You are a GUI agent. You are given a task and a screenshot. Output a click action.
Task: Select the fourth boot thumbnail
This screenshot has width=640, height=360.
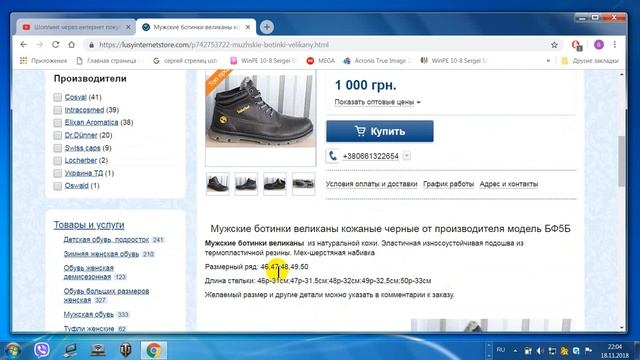[303, 184]
